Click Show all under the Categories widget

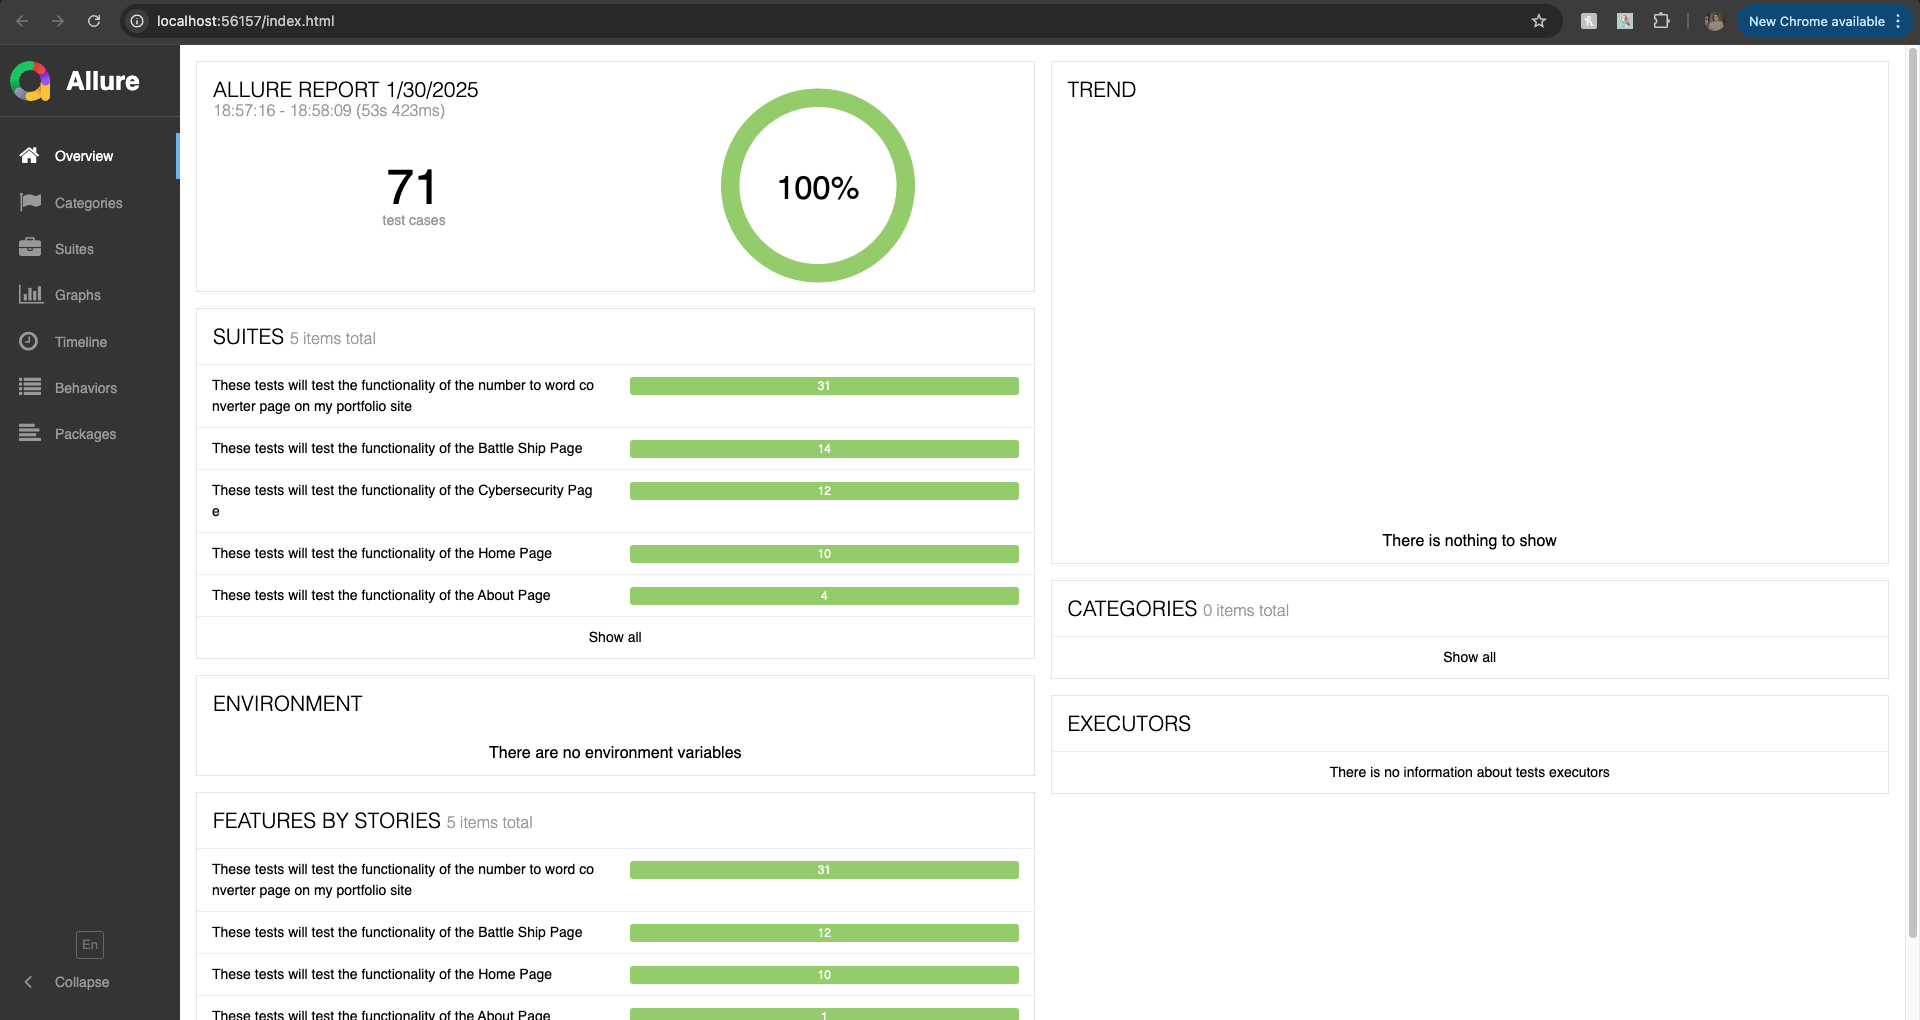[x=1469, y=657]
